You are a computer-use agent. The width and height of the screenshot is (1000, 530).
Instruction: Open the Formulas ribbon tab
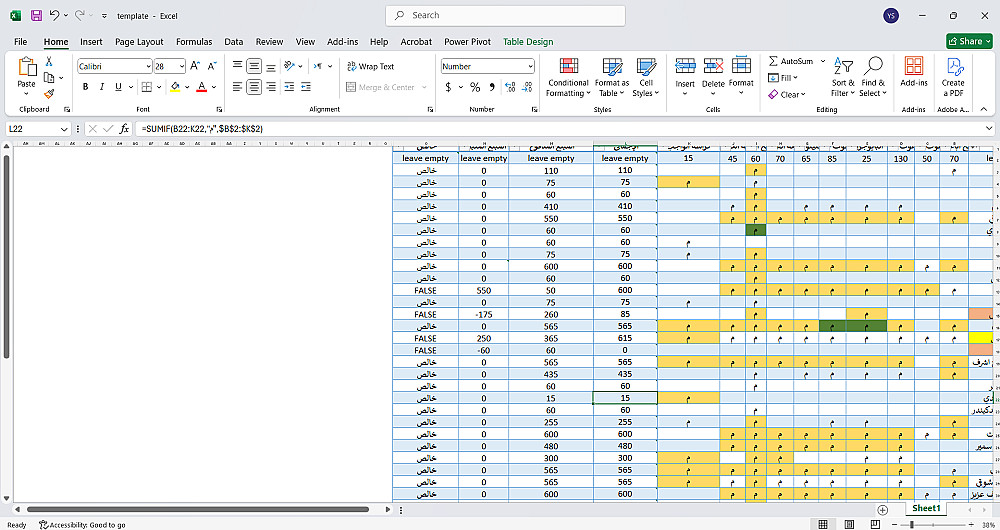coord(194,42)
